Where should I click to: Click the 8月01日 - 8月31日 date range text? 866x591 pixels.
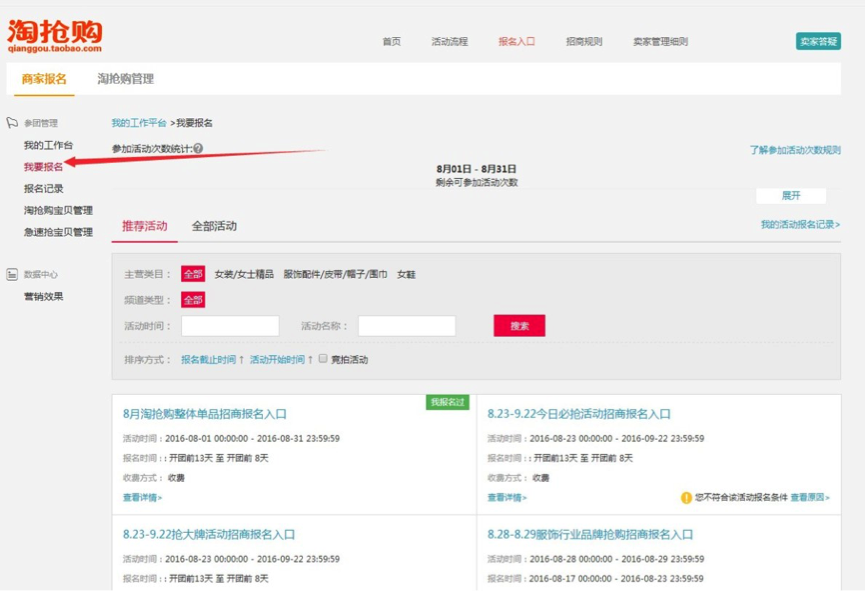pos(477,169)
